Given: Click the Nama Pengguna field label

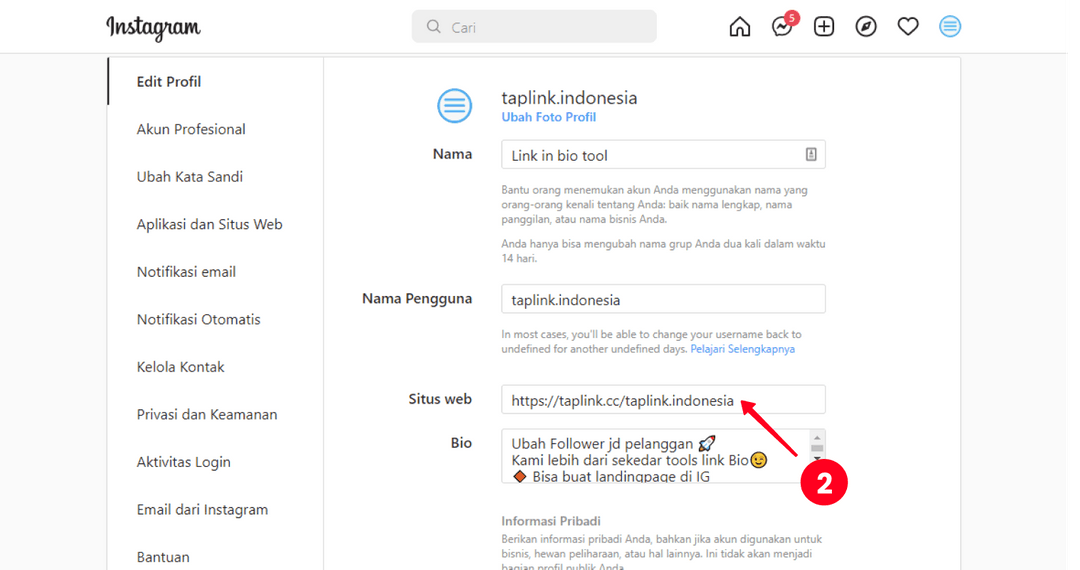Looking at the screenshot, I should coord(417,299).
